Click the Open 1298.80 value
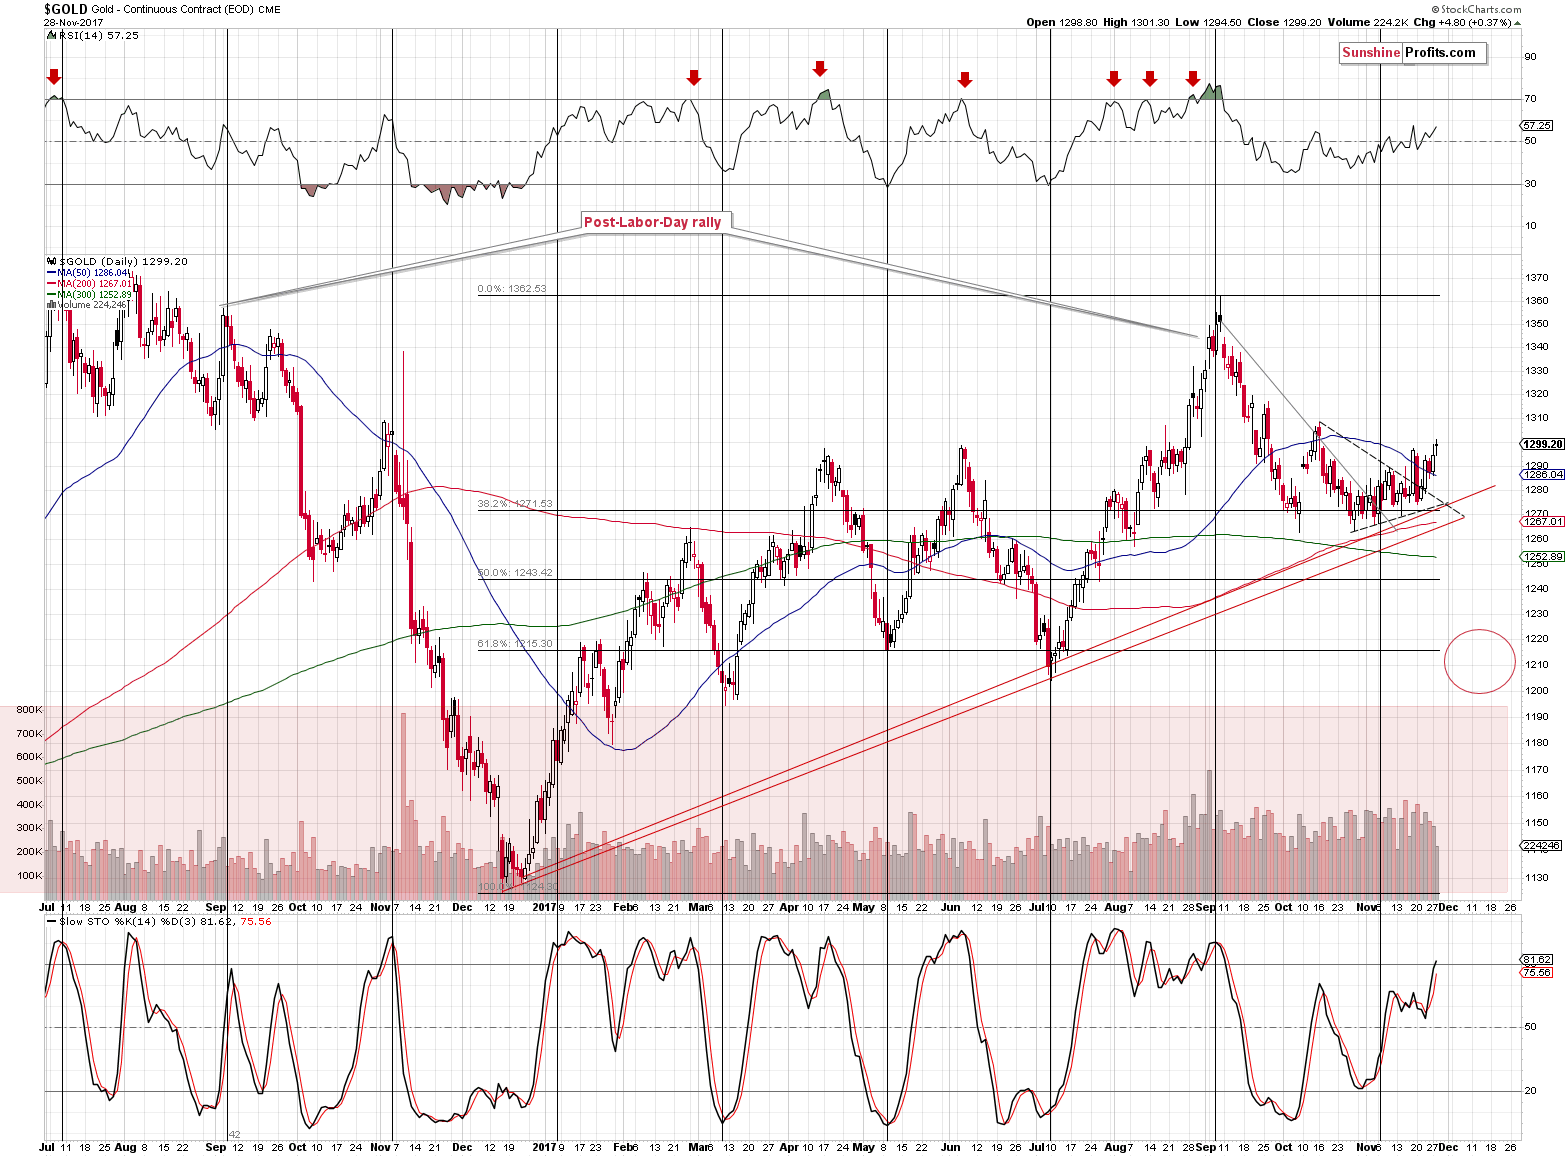1565x1157 pixels. 1062,22
